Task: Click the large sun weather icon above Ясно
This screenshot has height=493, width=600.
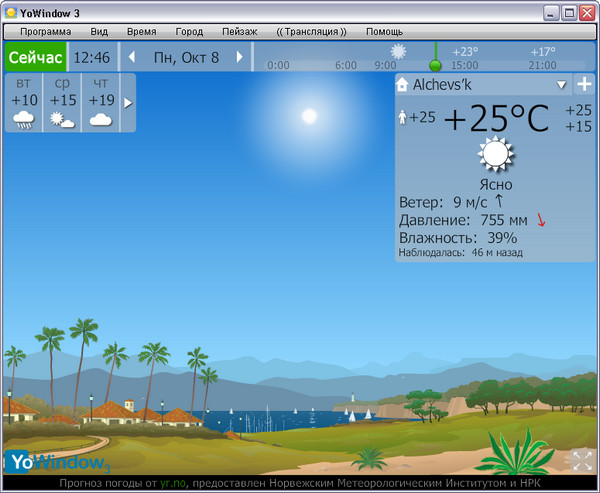Action: [495, 155]
